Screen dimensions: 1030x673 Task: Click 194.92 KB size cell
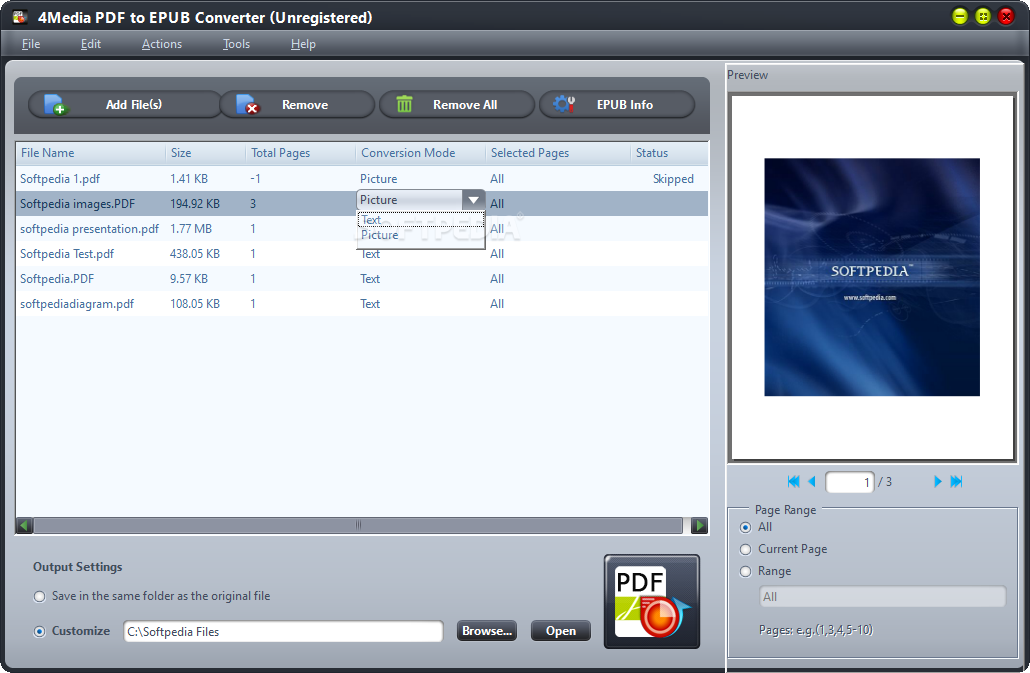(x=195, y=204)
